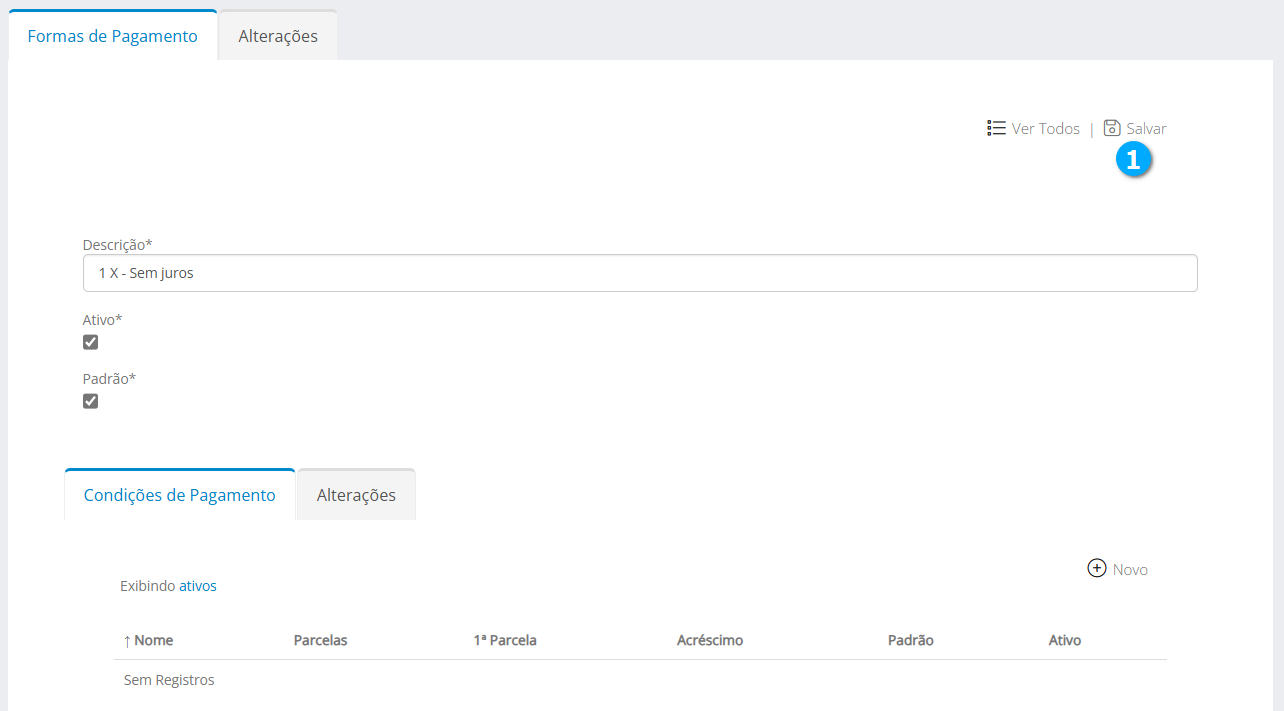Select the Formas de Pagamento tab

tap(113, 36)
